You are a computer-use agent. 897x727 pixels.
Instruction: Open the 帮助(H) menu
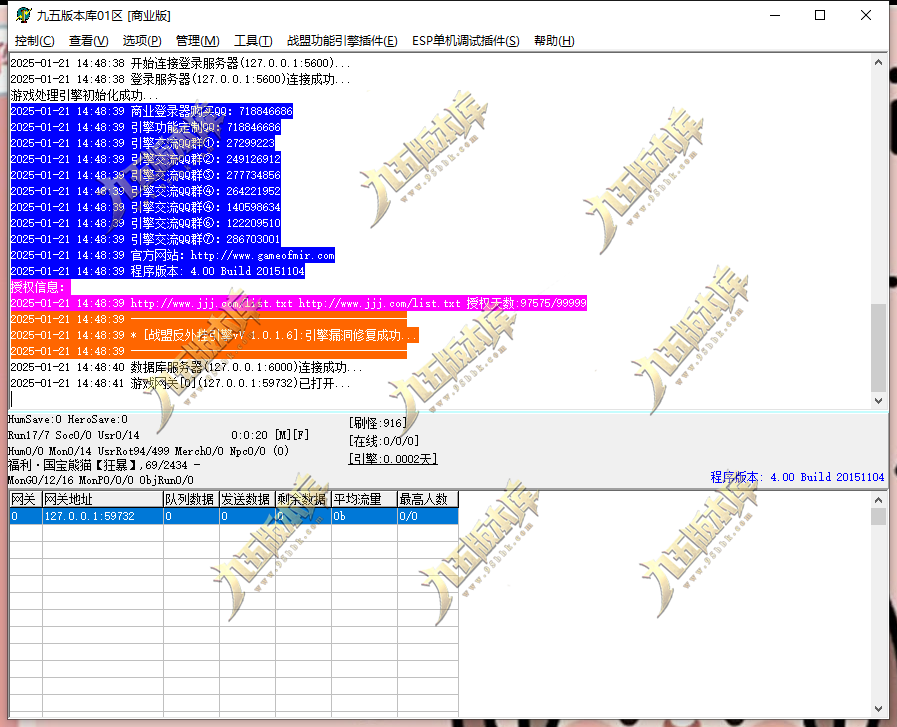554,41
